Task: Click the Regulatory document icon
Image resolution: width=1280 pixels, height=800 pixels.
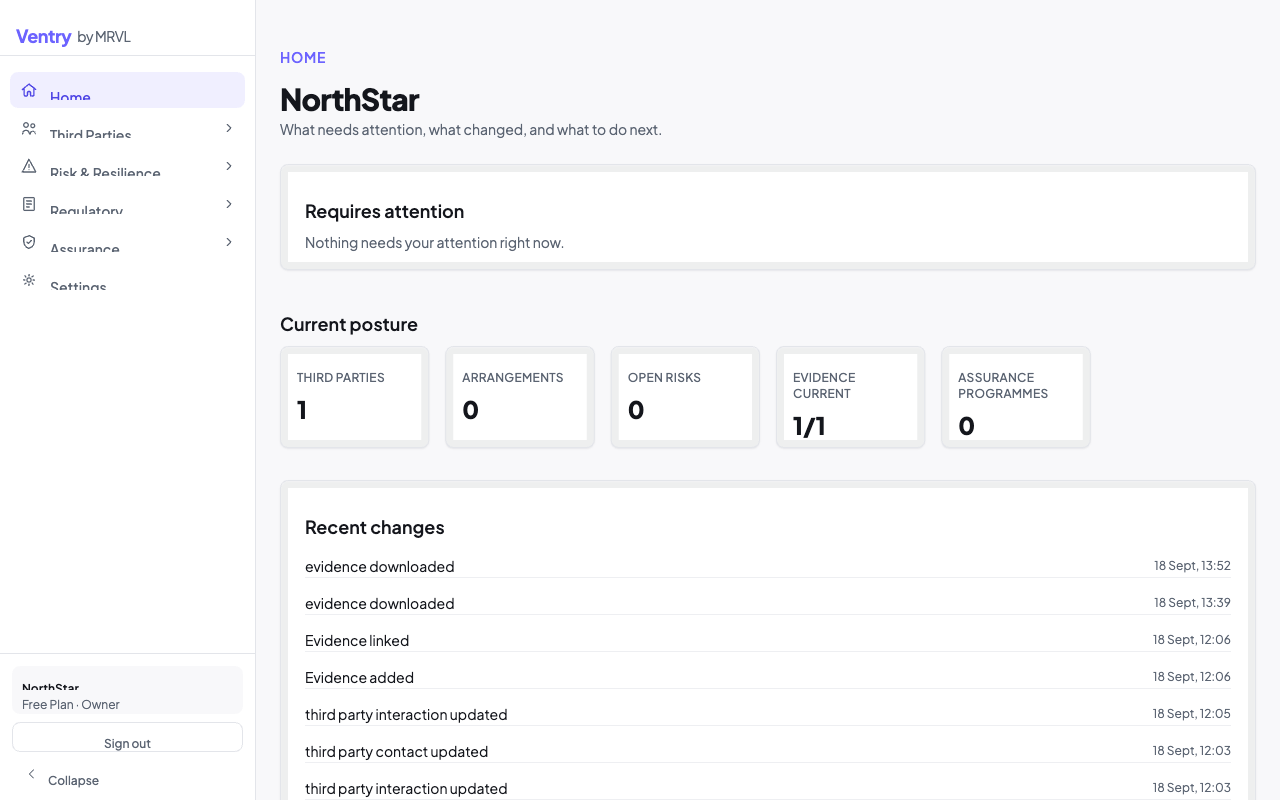Action: point(29,204)
